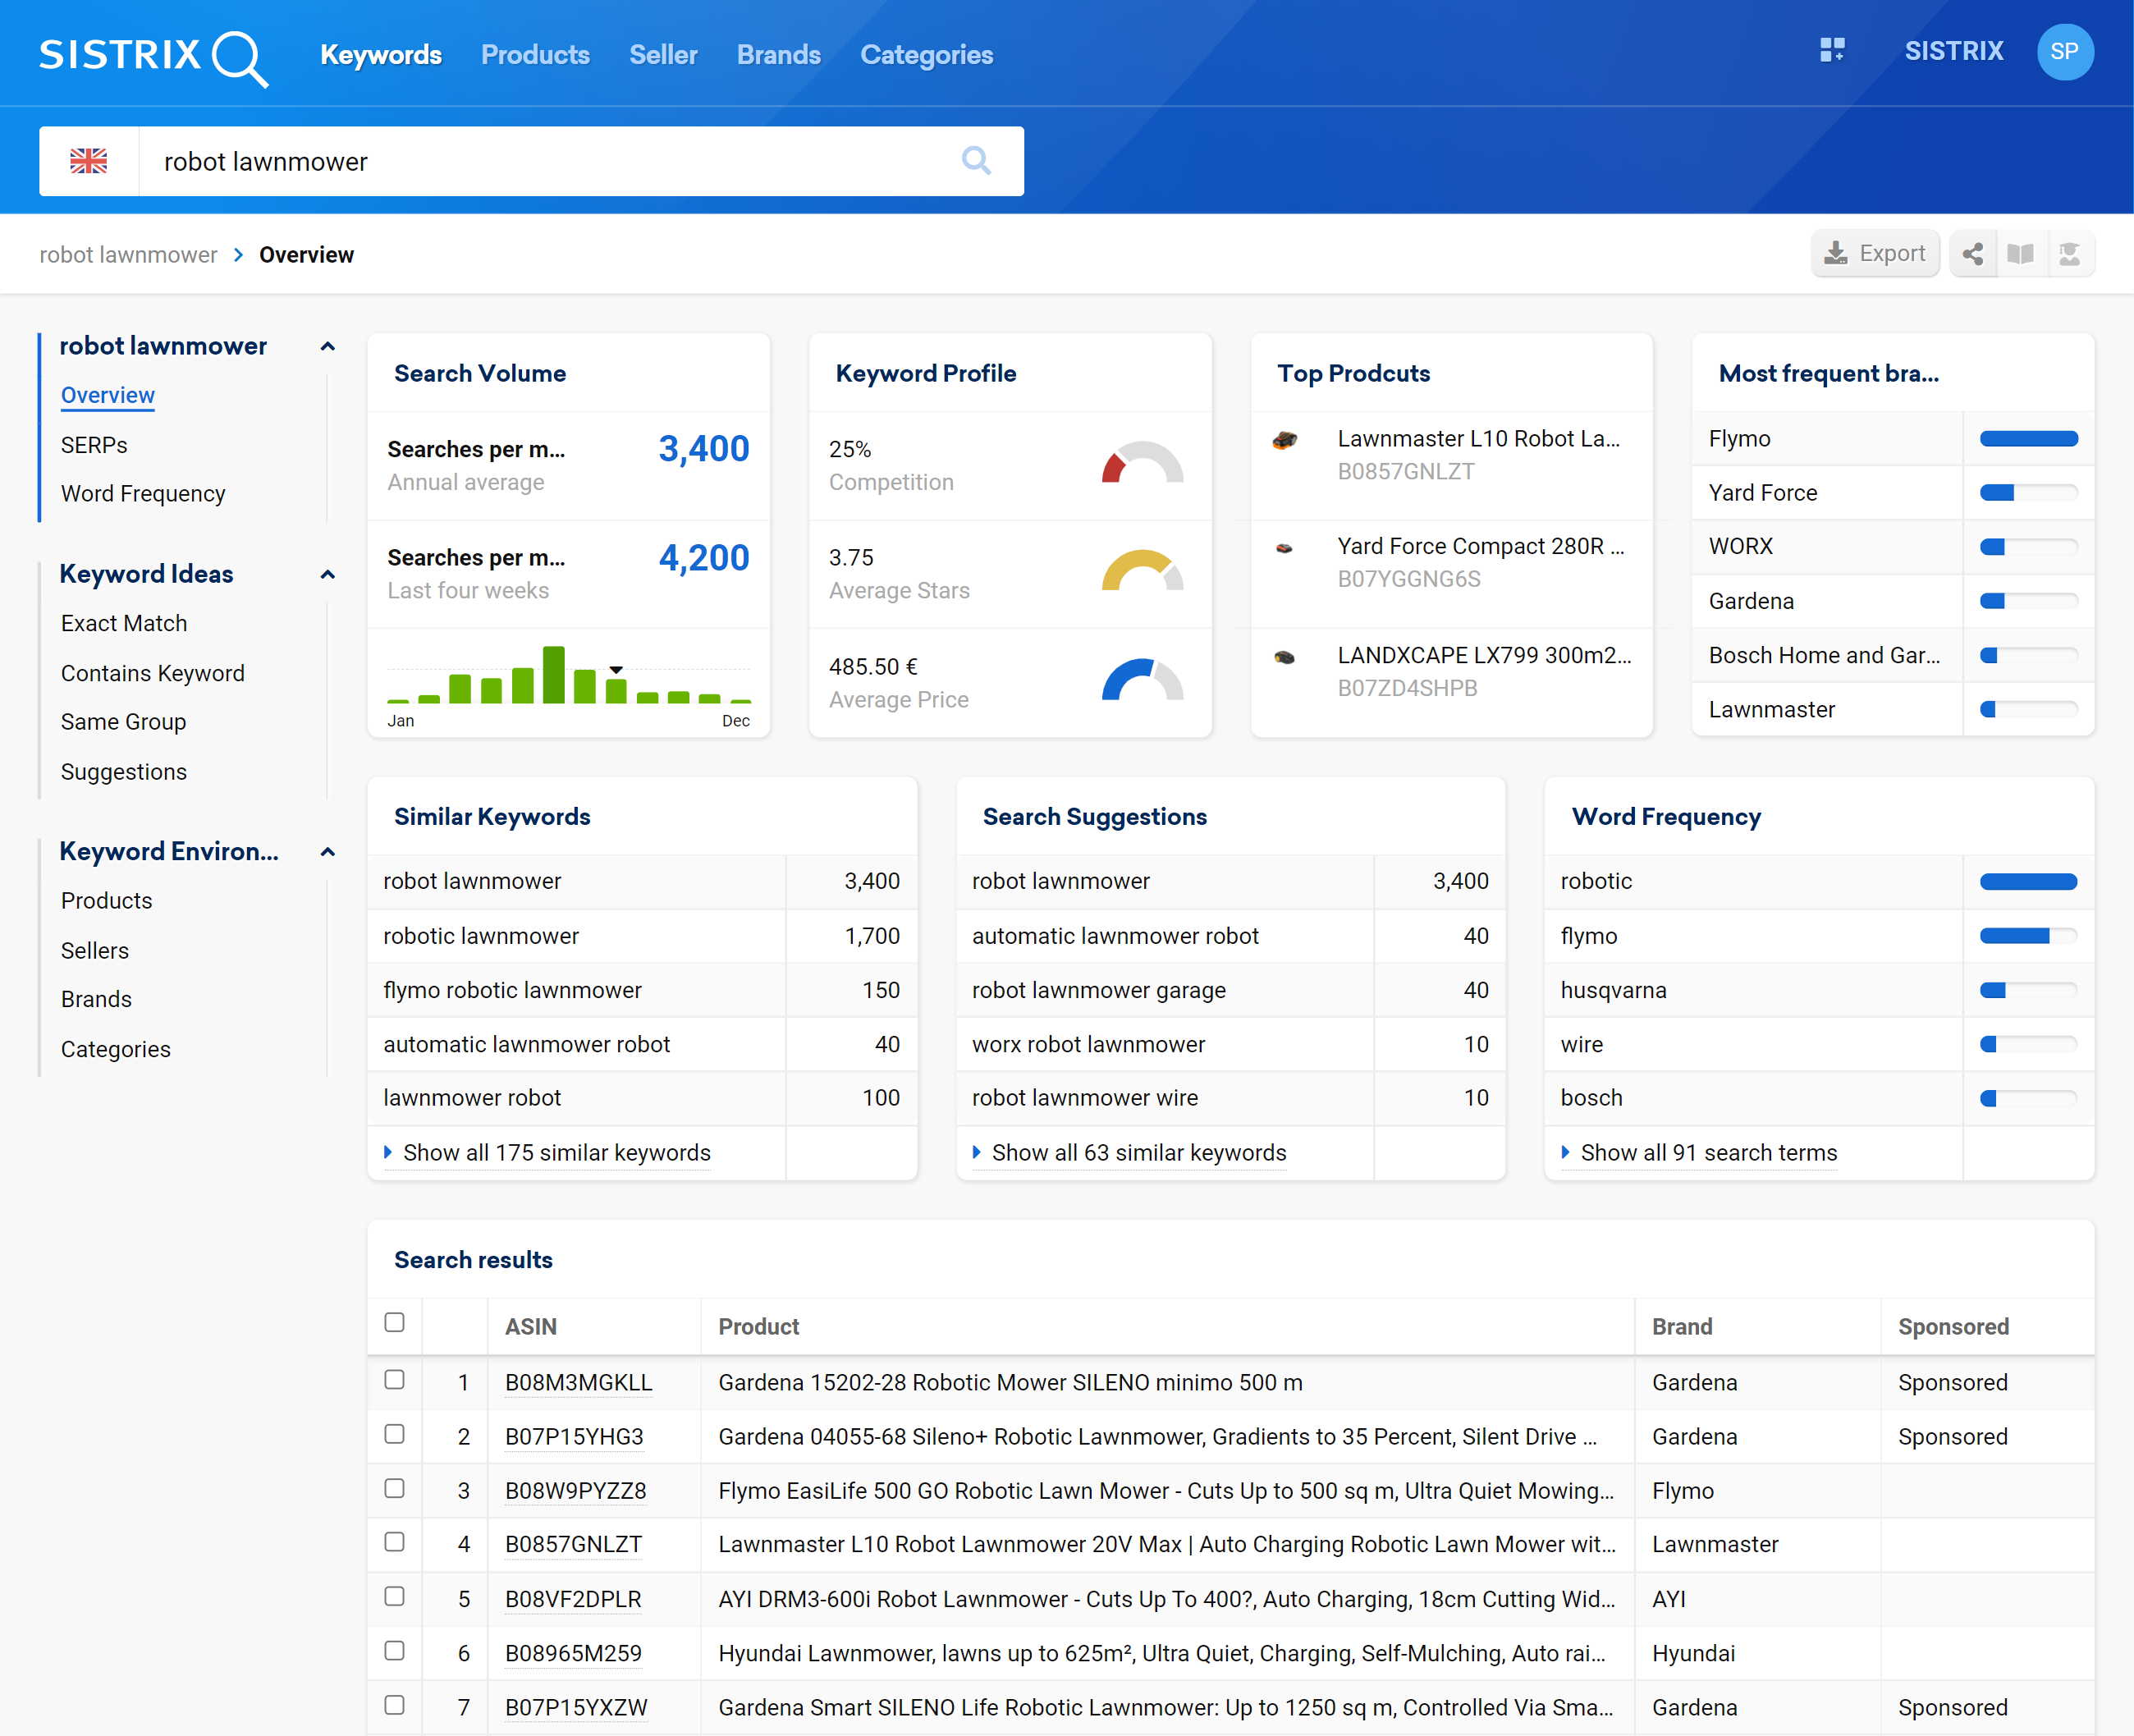Check the row 6 checkbox for B08965M259
This screenshot has height=1736, width=2134.
[395, 1651]
